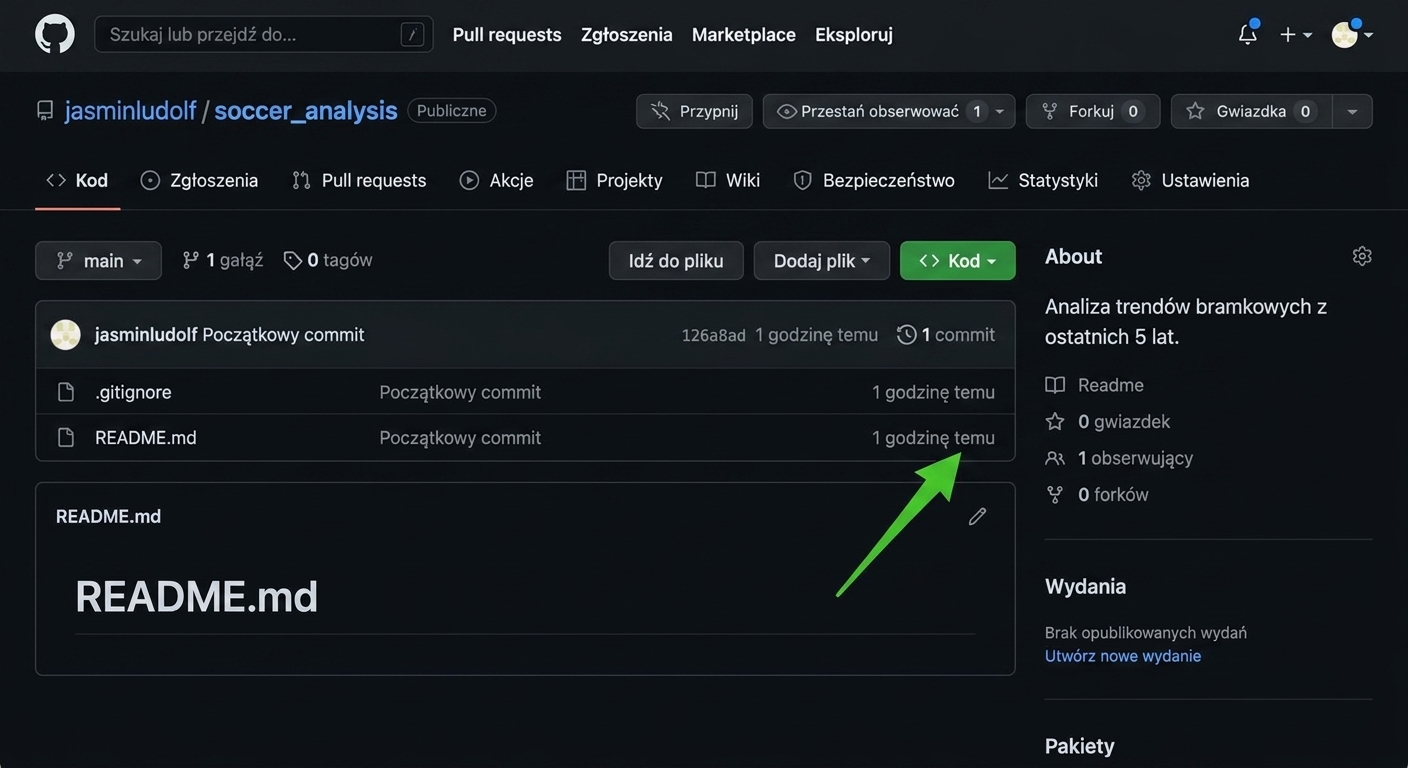Click the .gitignore file icon
This screenshot has width=1408, height=768.
point(66,392)
